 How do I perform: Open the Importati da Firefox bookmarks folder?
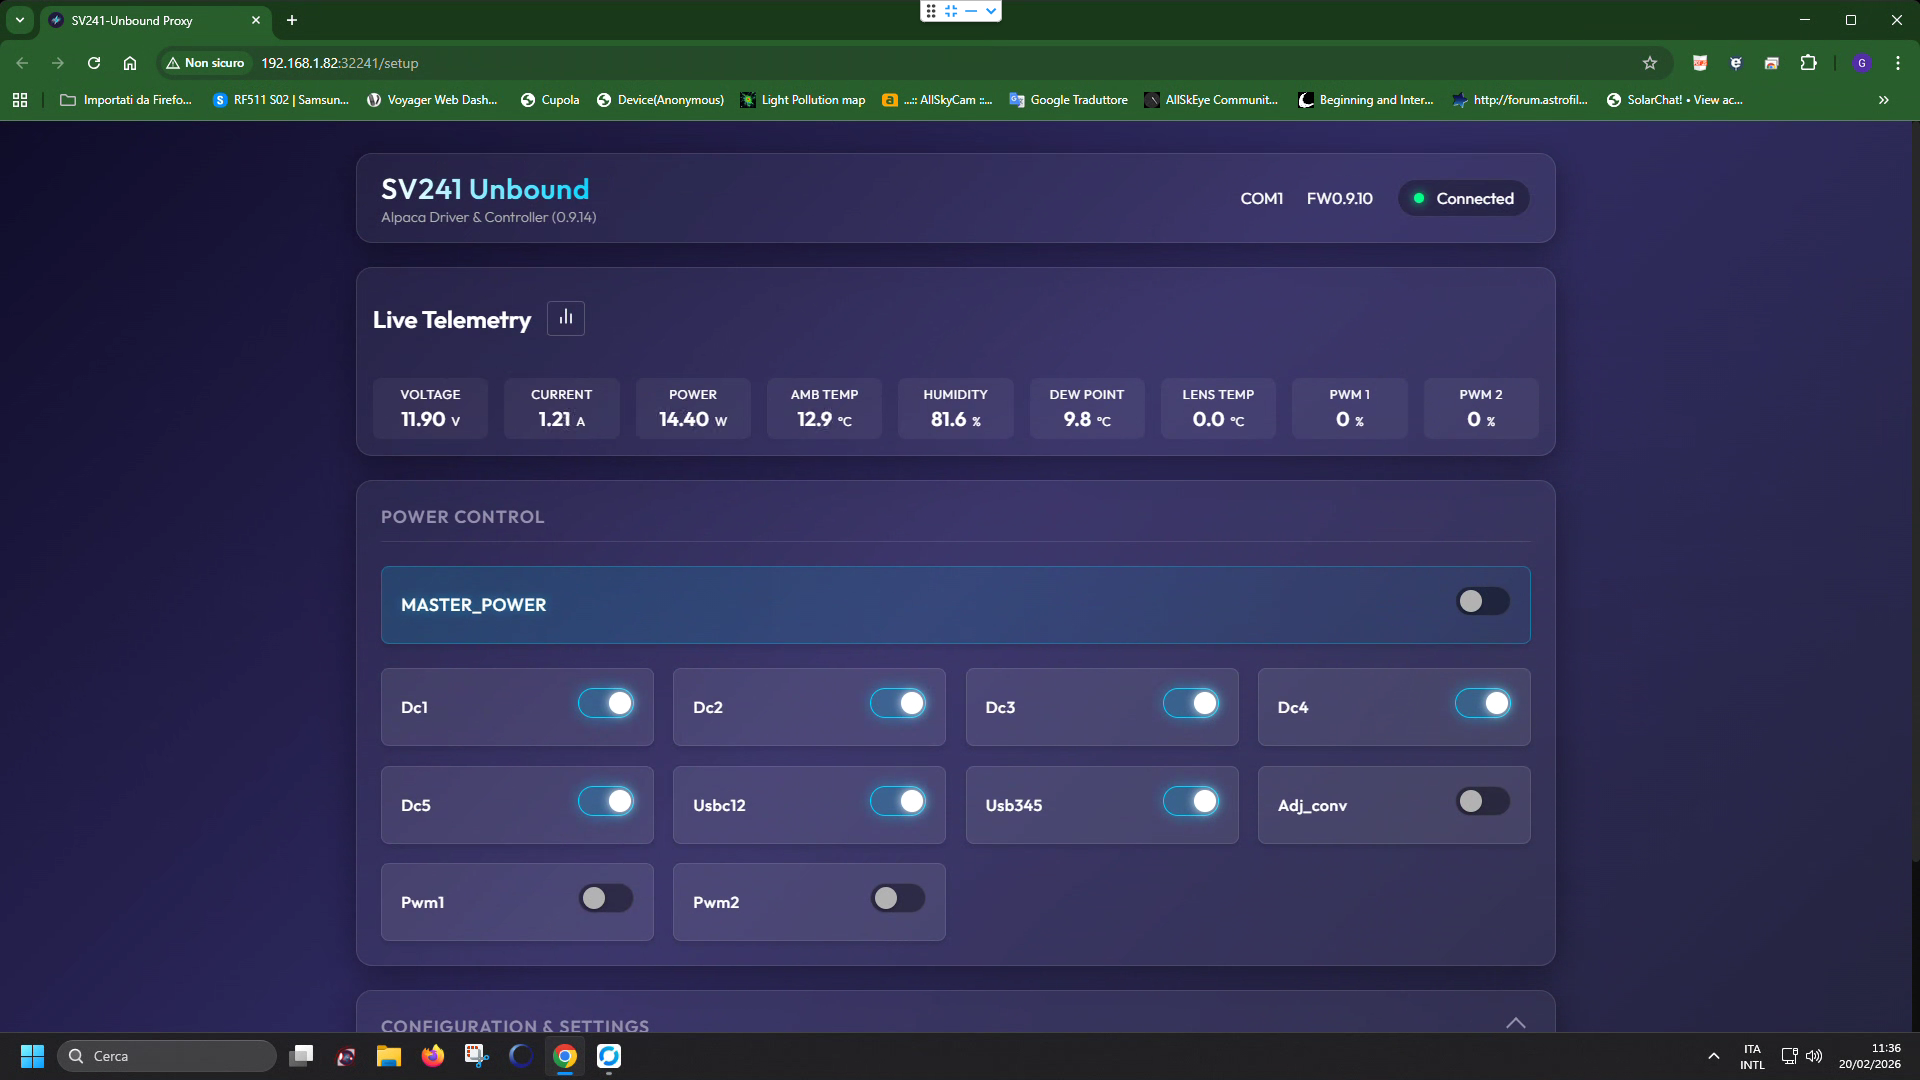[x=126, y=100]
